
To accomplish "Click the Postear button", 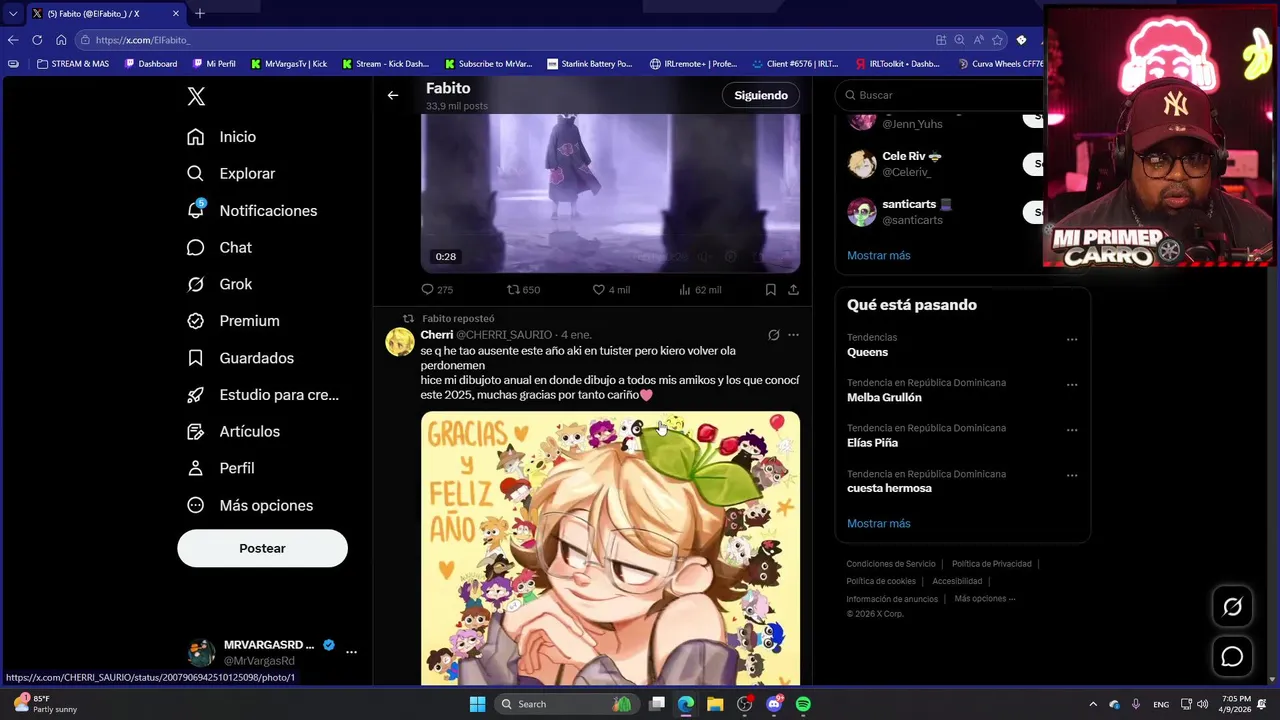I will pos(262,548).
